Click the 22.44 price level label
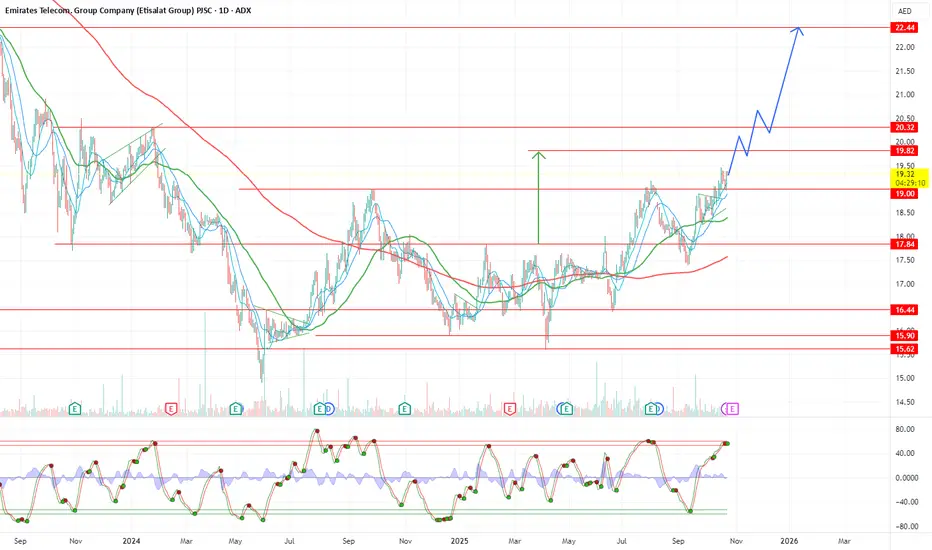The width and height of the screenshot is (932, 550). click(x=903, y=28)
